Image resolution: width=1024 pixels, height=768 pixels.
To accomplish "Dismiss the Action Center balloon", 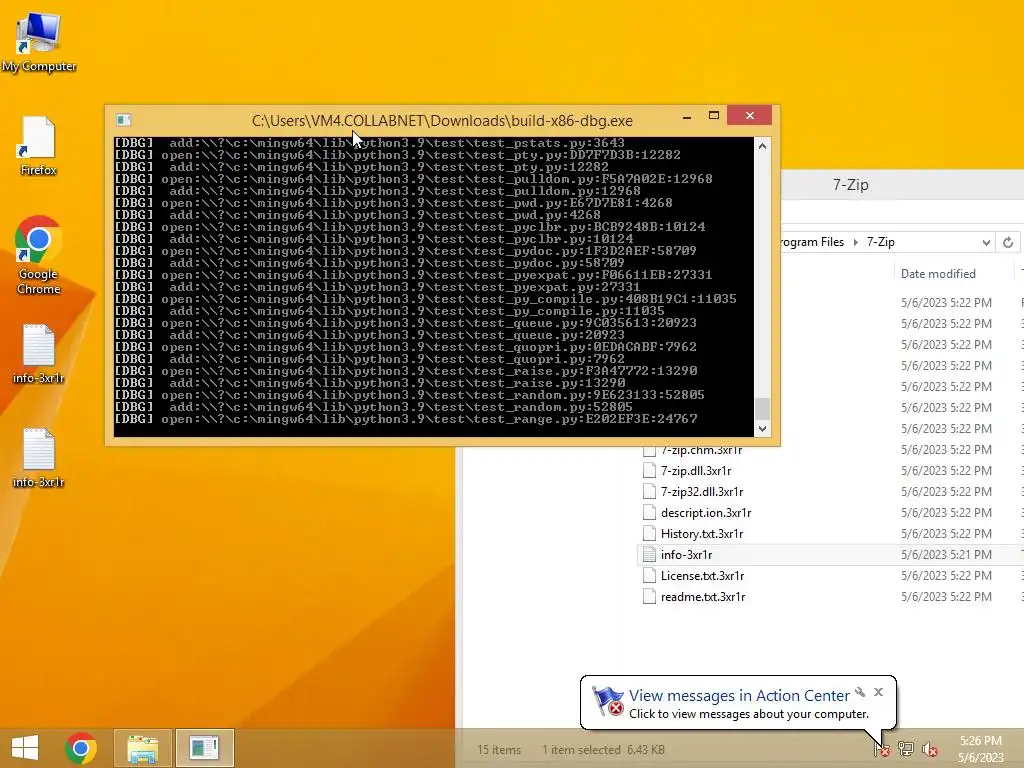I will pyautogui.click(x=878, y=692).
